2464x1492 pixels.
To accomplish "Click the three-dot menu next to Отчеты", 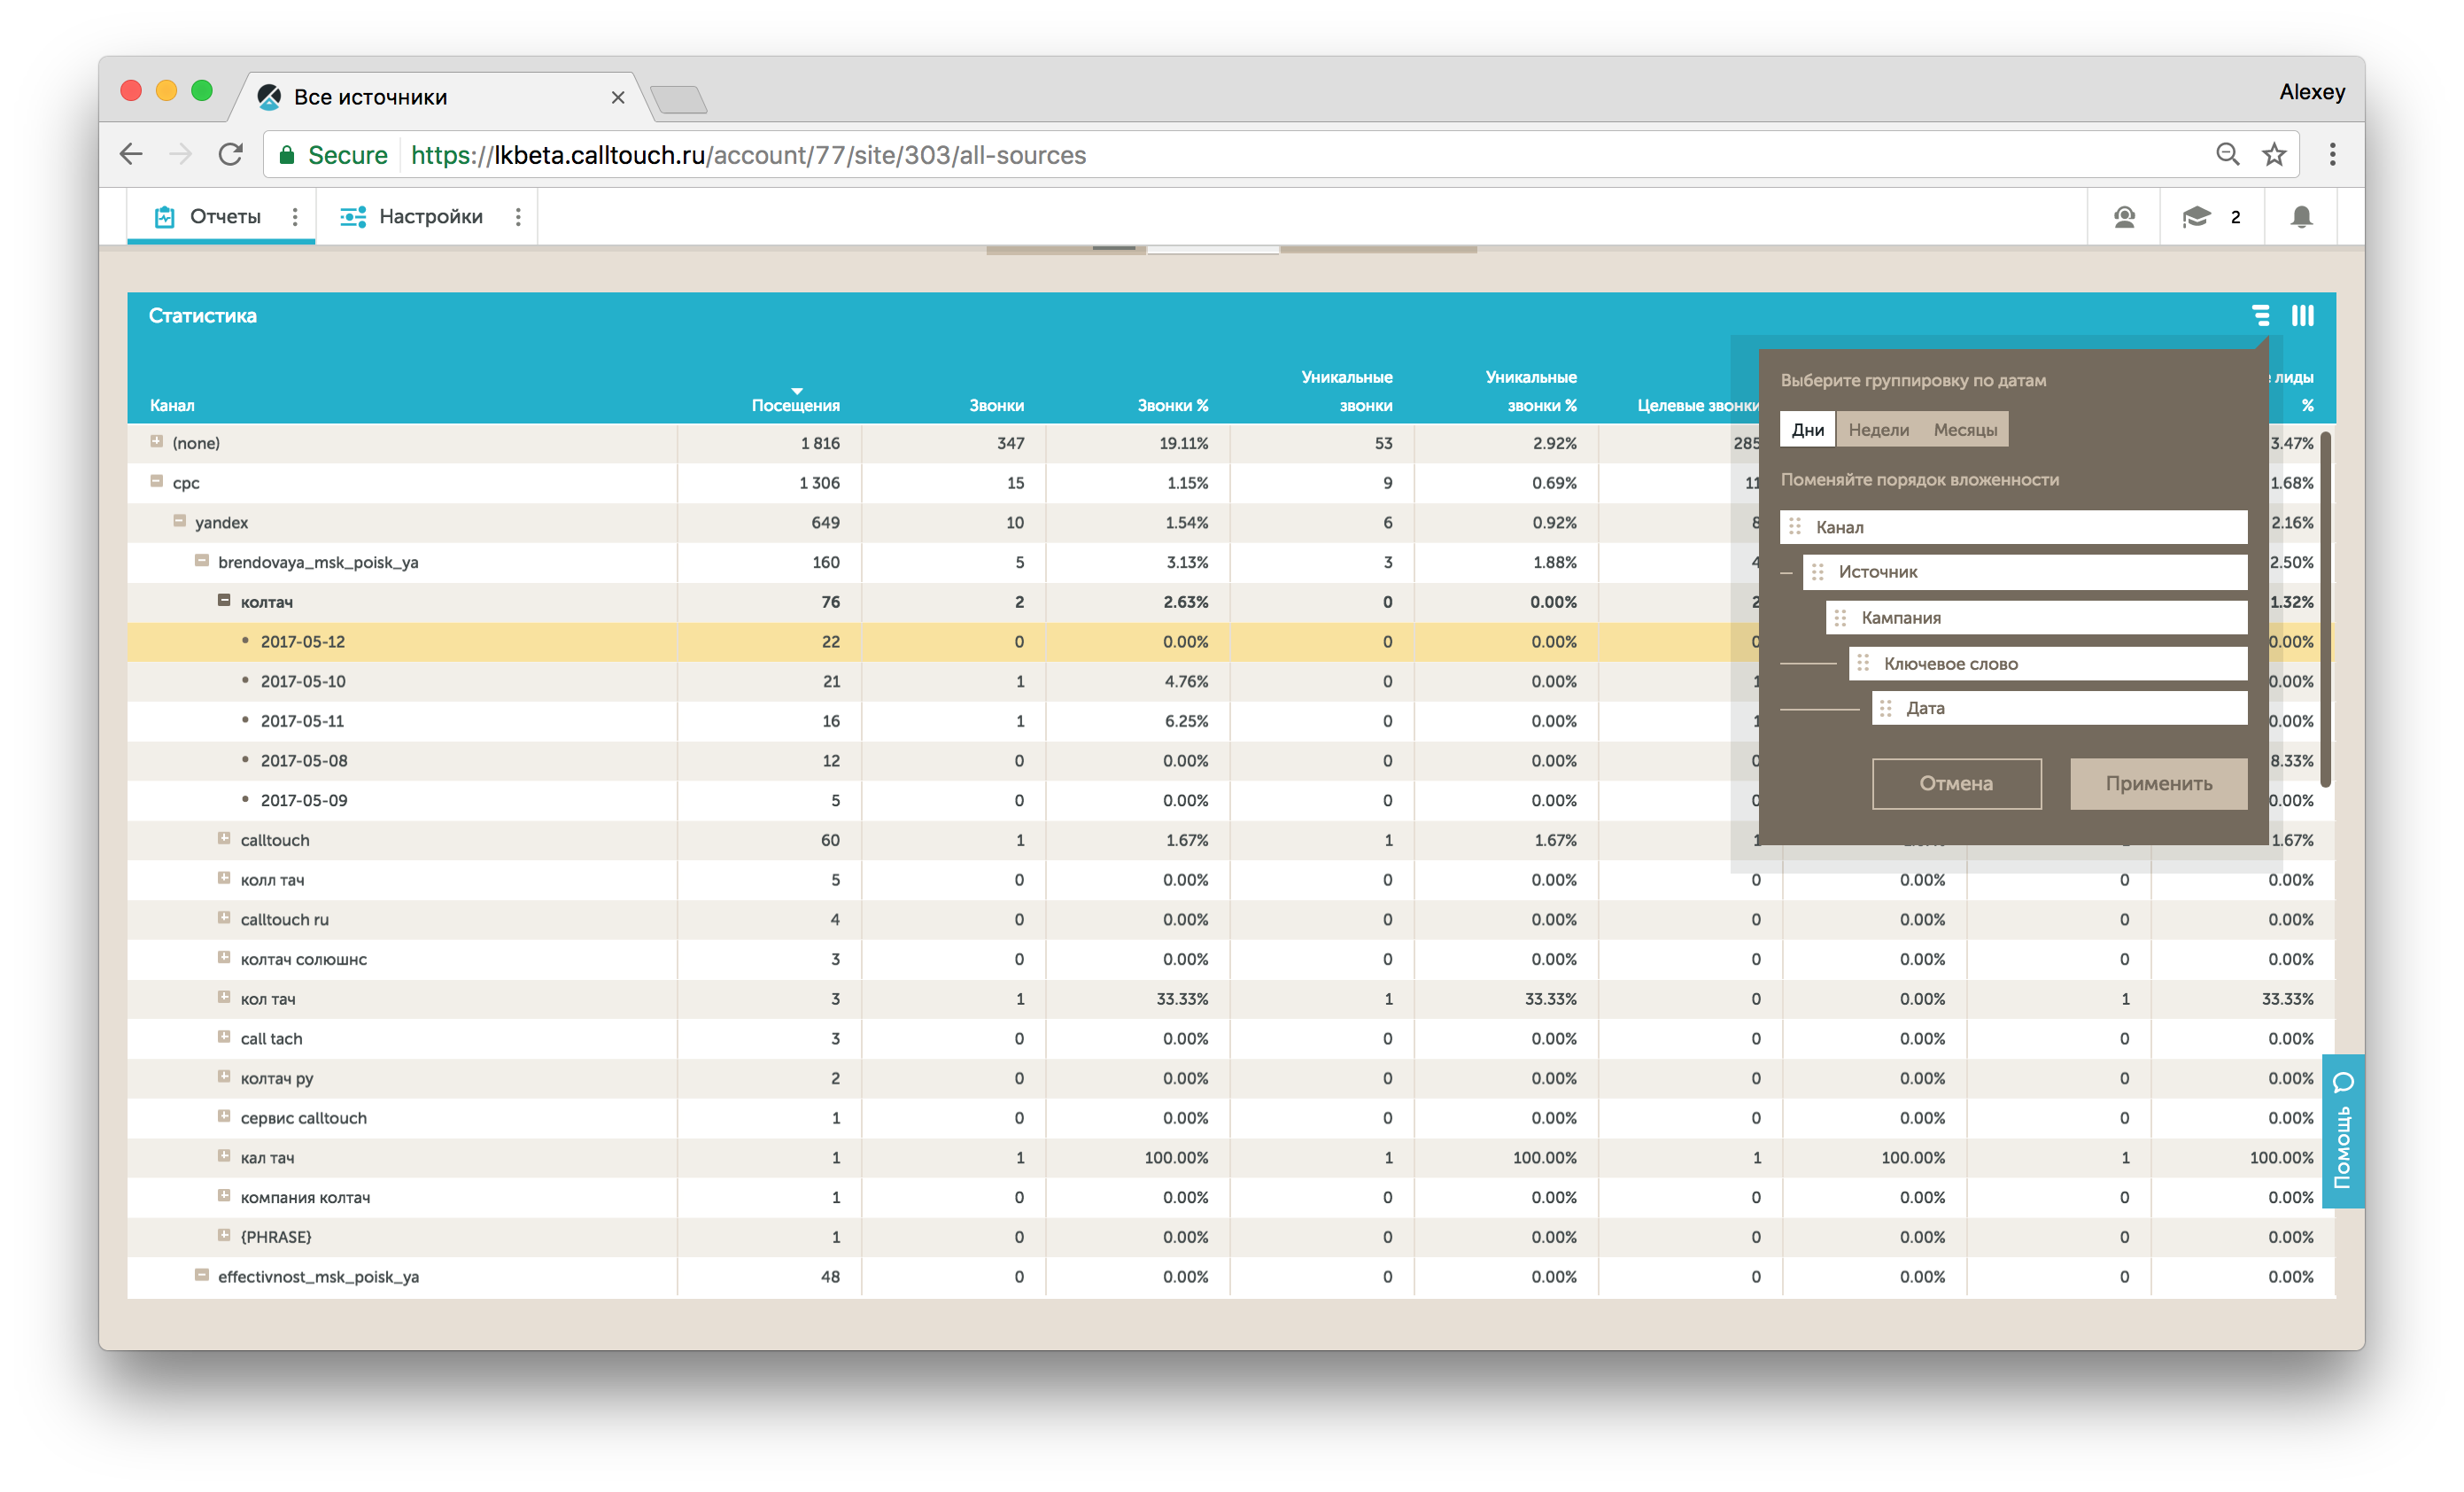I will (x=295, y=217).
